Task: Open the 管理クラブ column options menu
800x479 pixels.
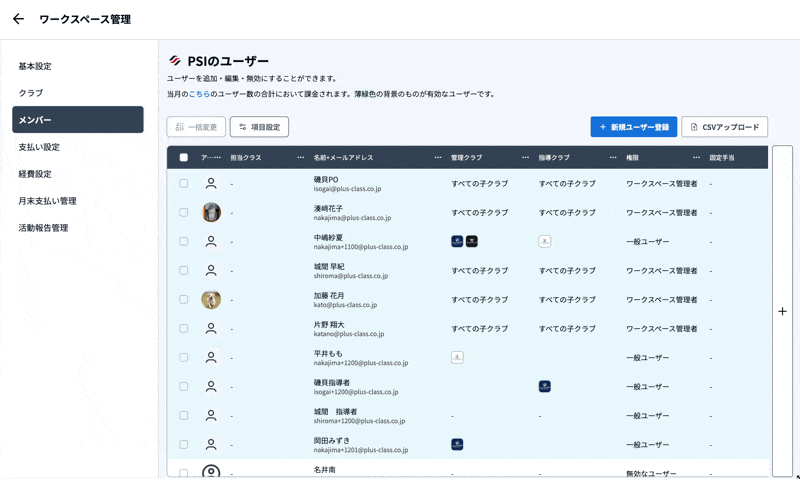Action: point(525,158)
